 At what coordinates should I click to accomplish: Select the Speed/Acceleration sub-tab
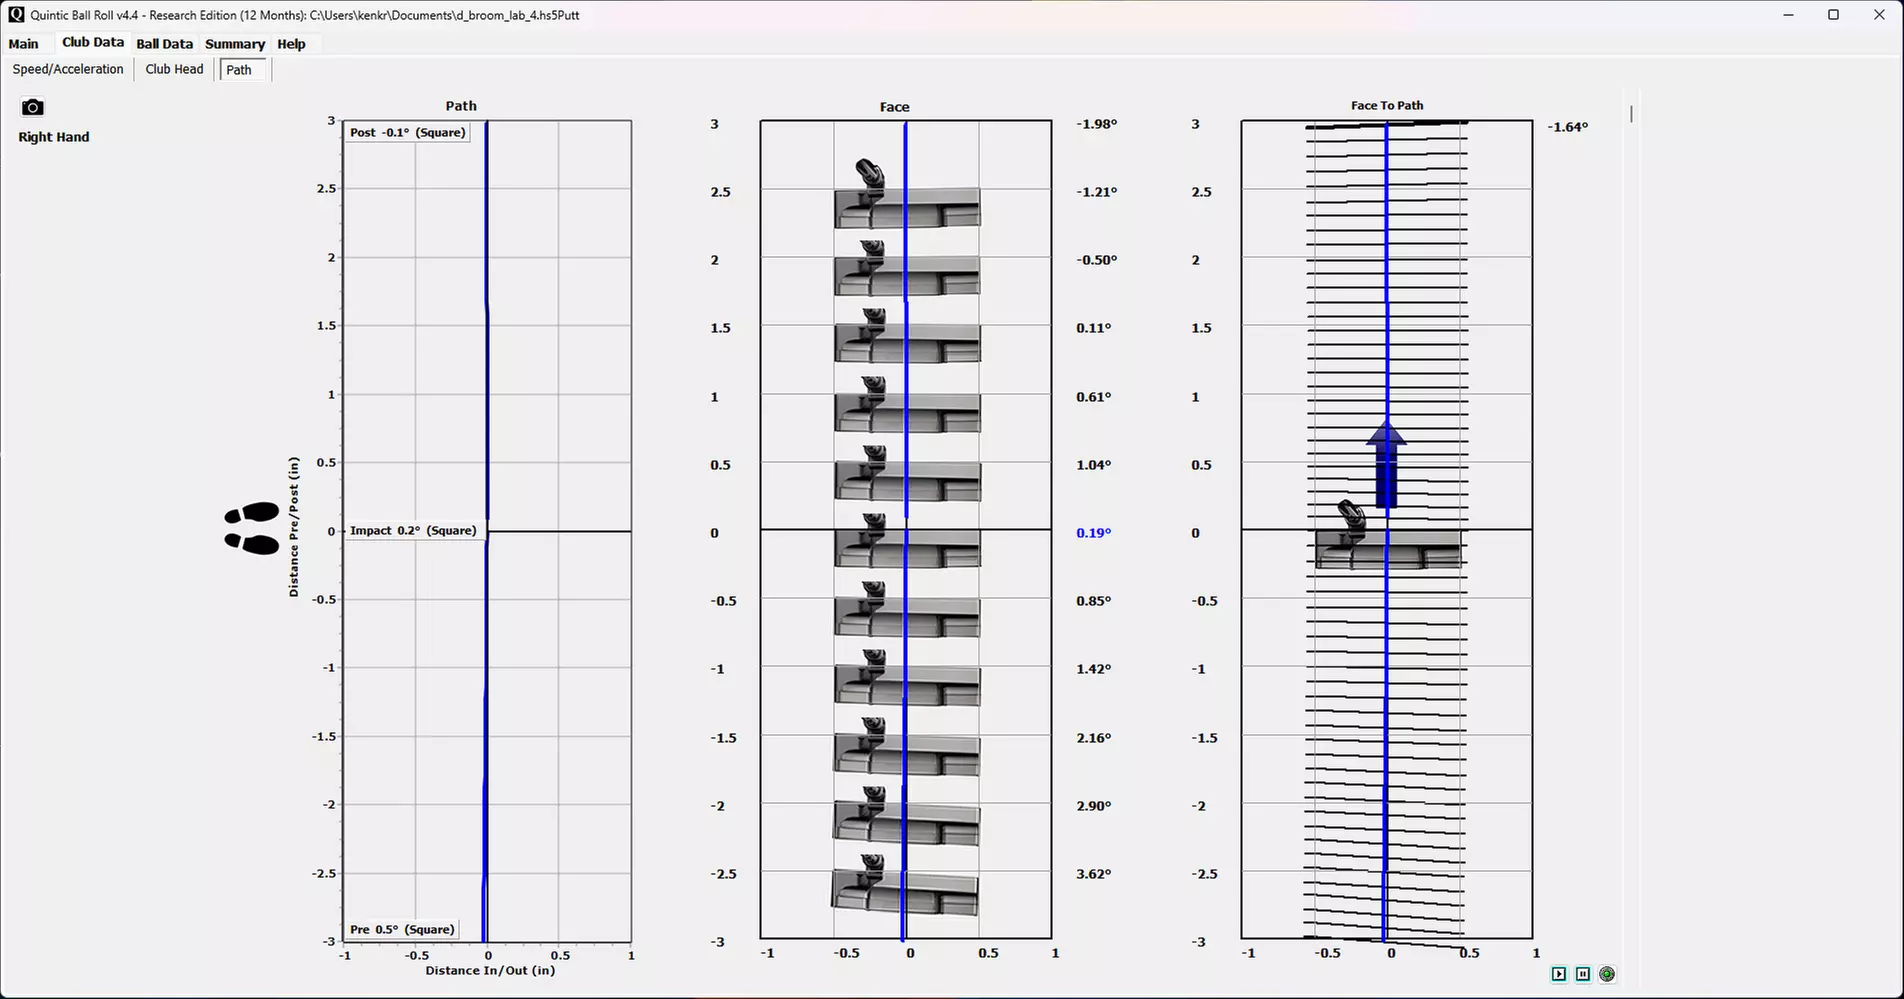pyautogui.click(x=68, y=69)
